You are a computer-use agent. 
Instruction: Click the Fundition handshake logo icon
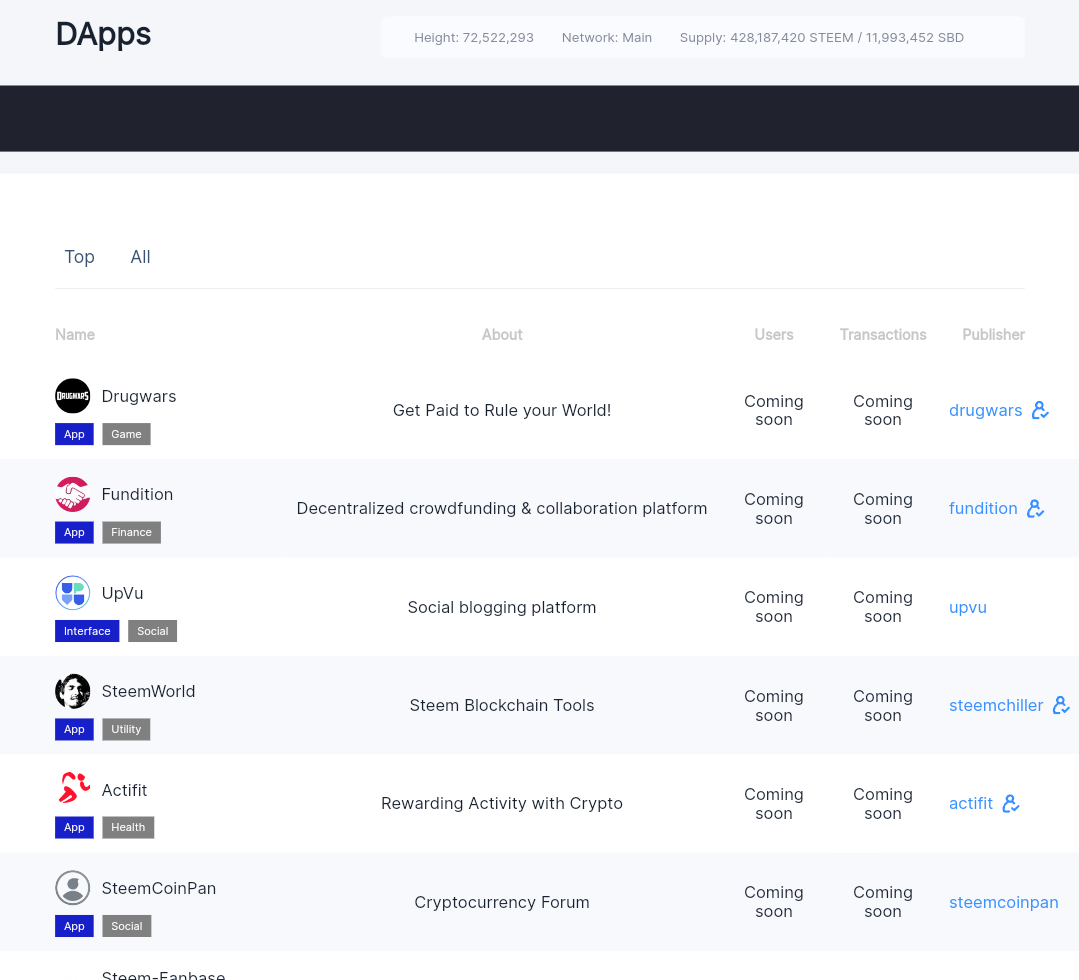point(72,494)
